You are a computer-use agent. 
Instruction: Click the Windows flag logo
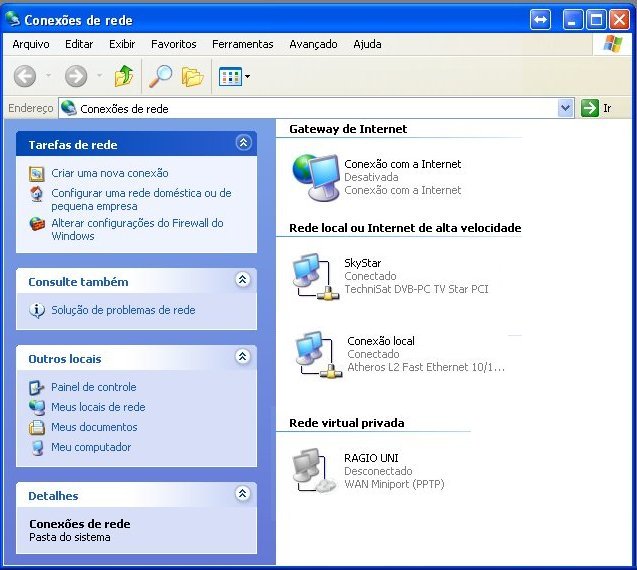[x=613, y=43]
